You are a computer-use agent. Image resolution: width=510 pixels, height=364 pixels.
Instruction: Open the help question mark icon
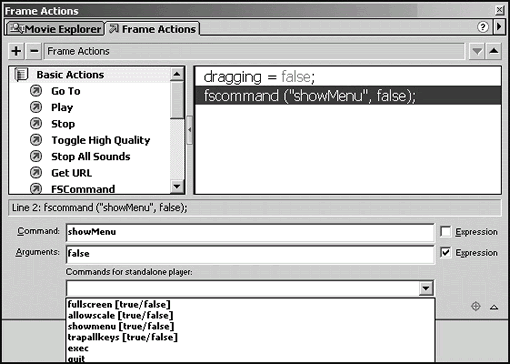482,27
